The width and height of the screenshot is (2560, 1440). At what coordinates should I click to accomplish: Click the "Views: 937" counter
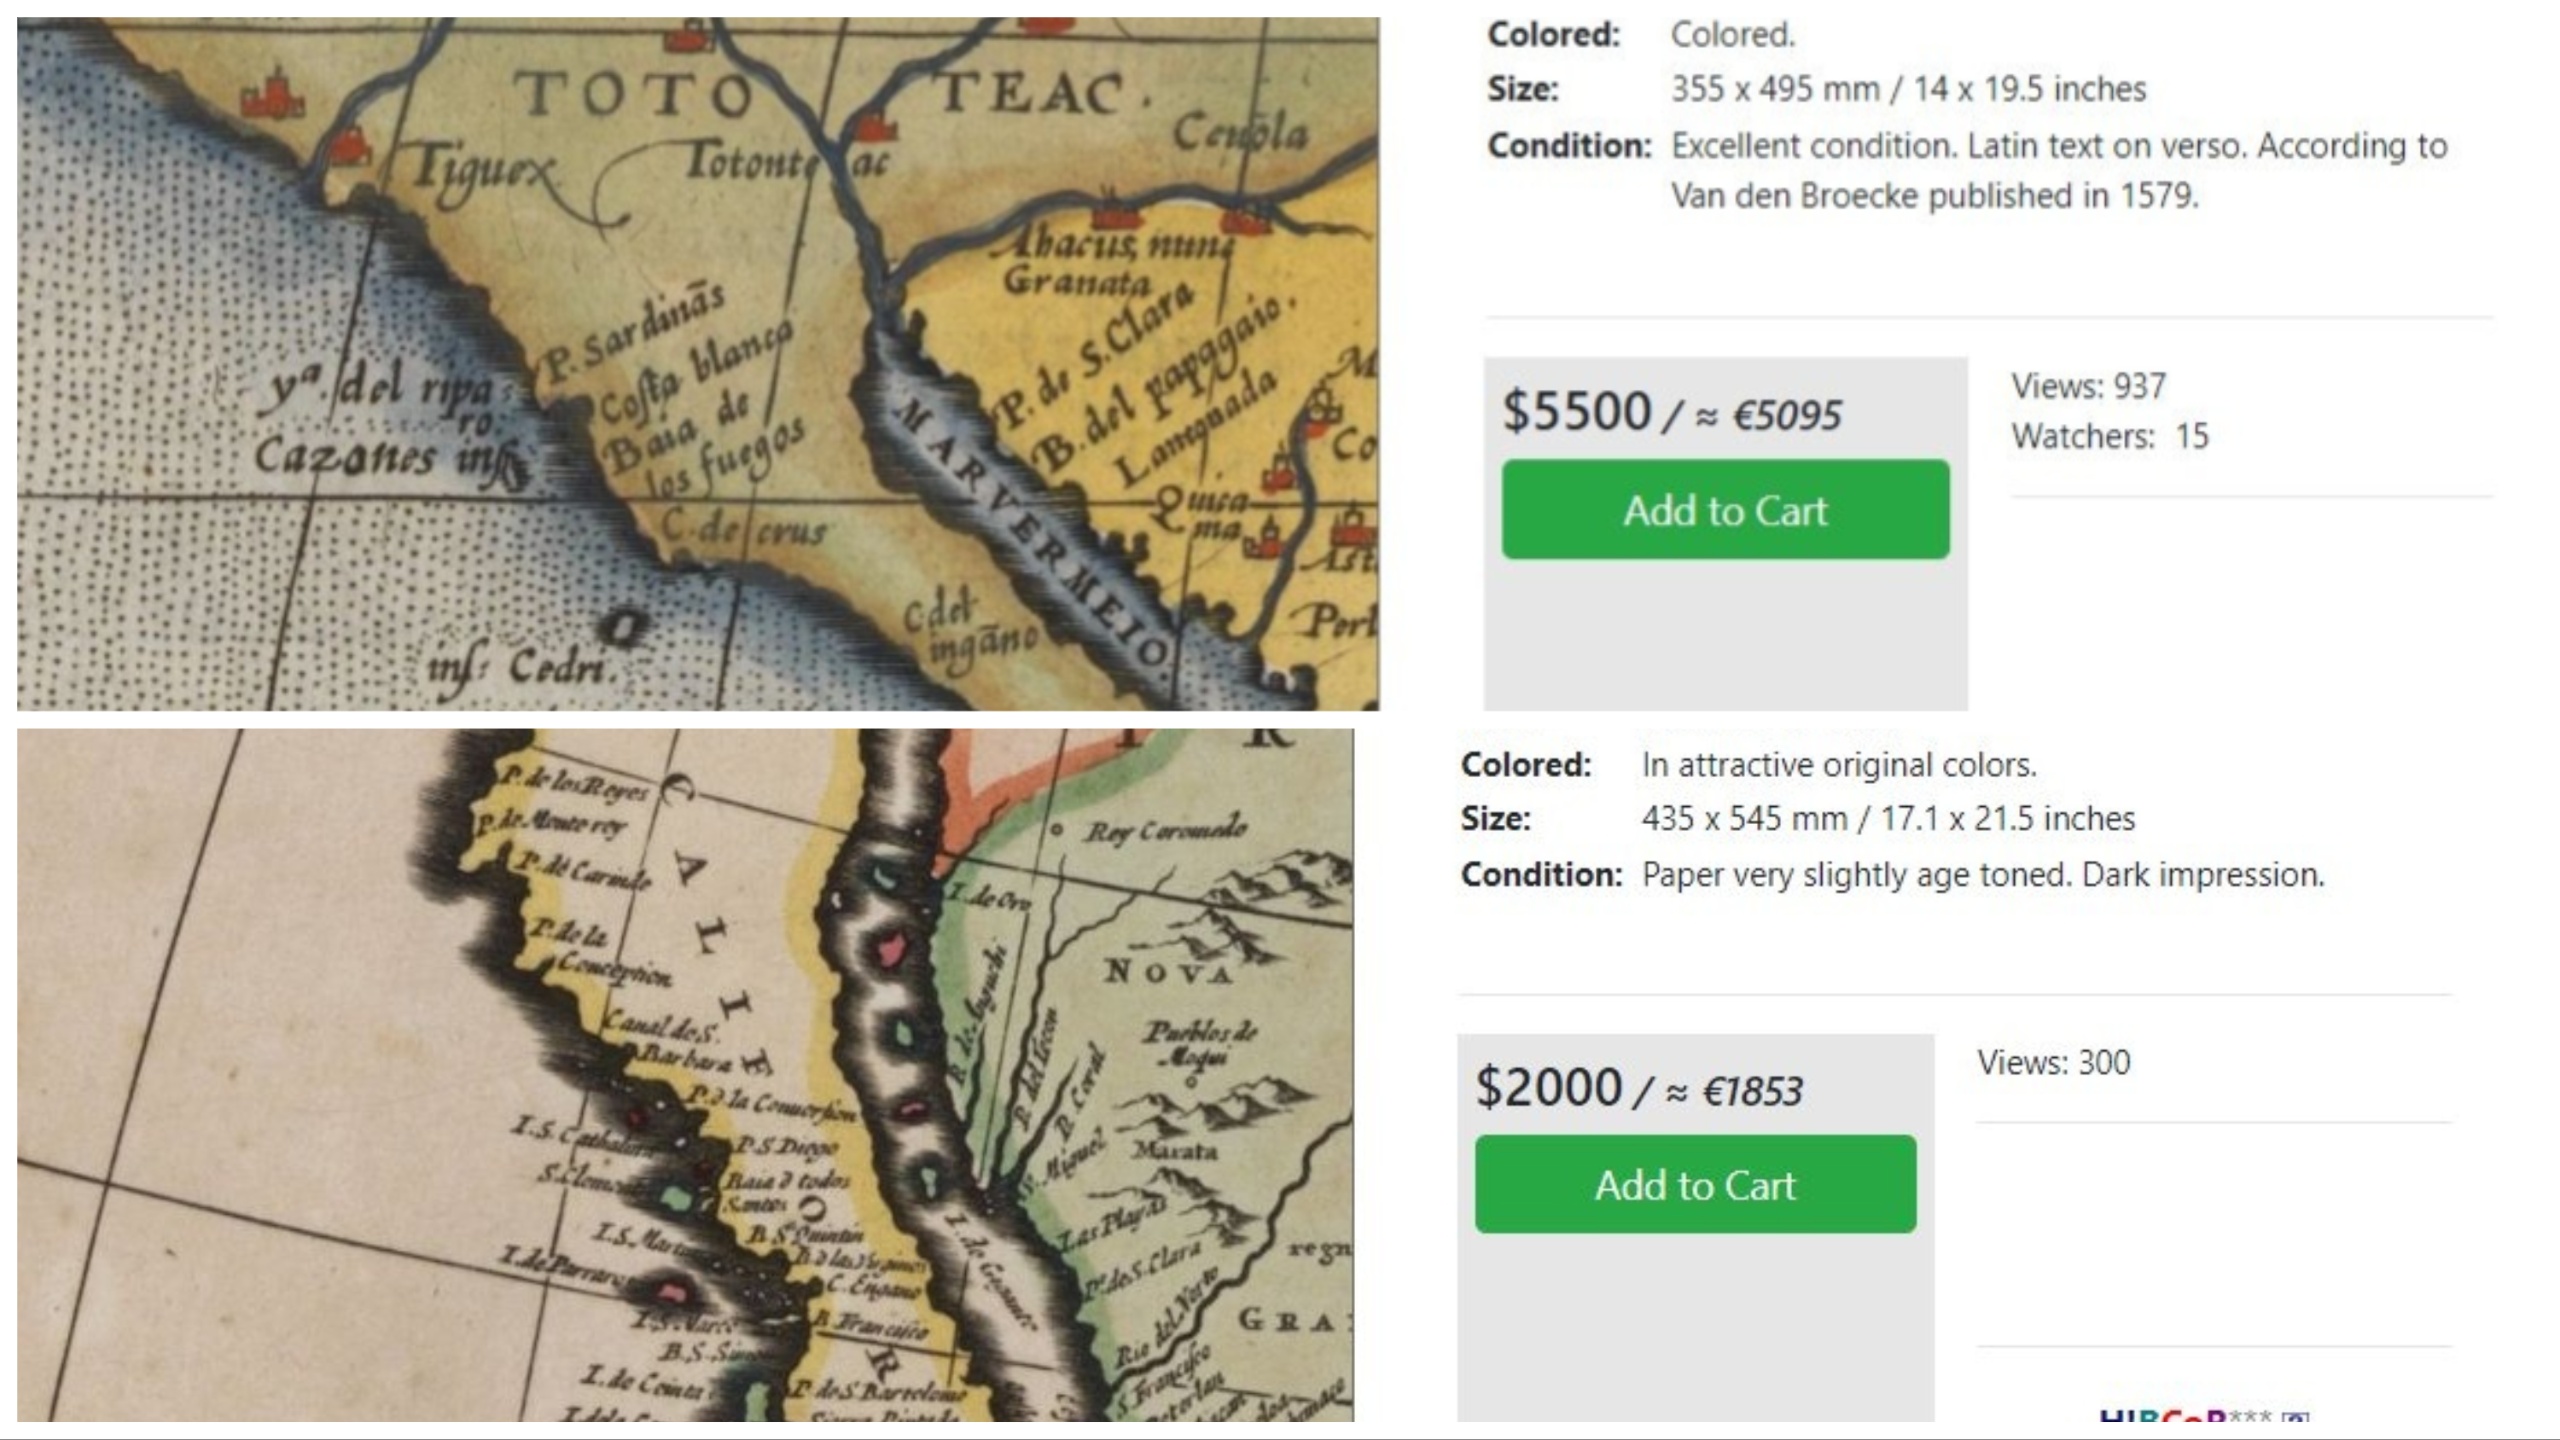pyautogui.click(x=2088, y=386)
